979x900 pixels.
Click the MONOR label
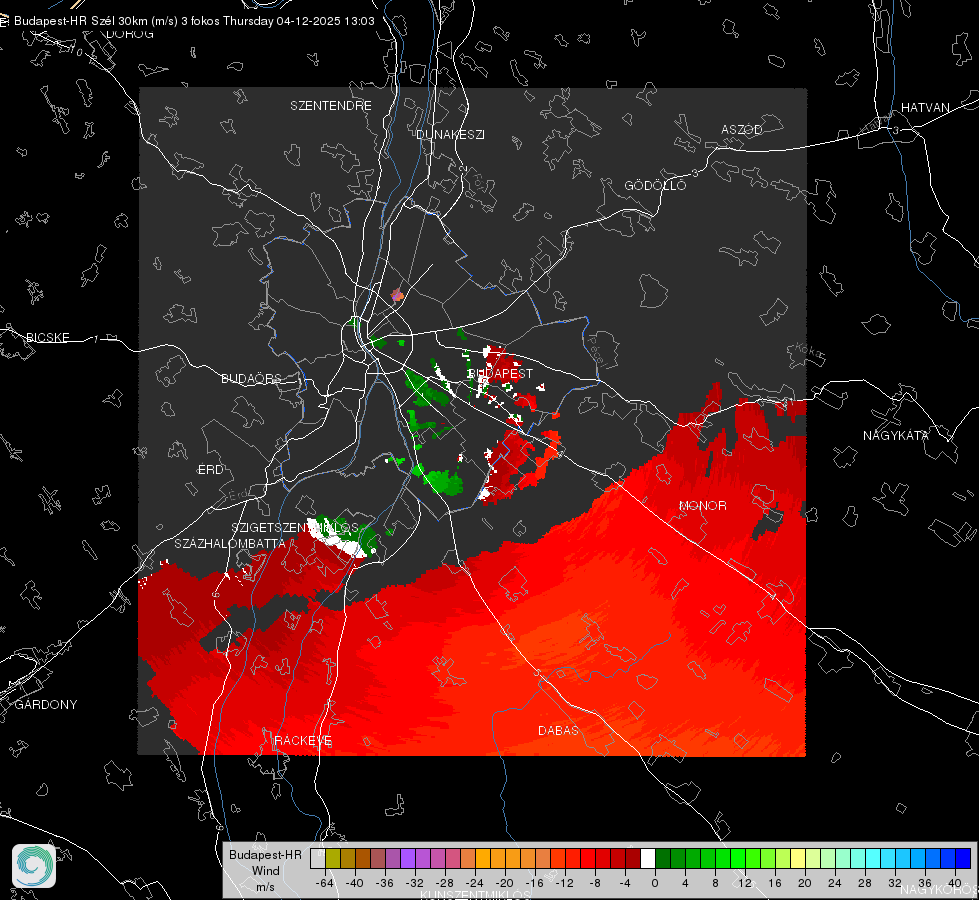tap(703, 506)
